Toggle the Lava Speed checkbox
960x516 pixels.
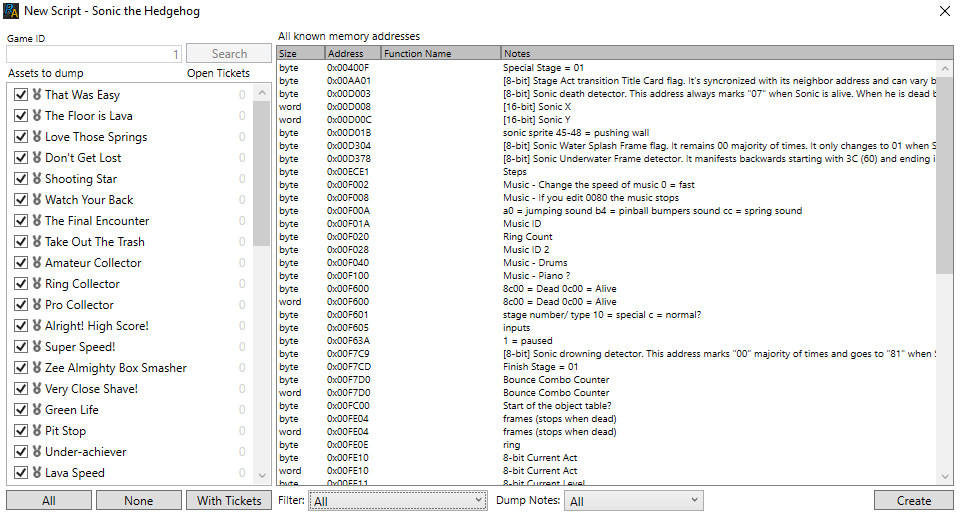(21, 473)
